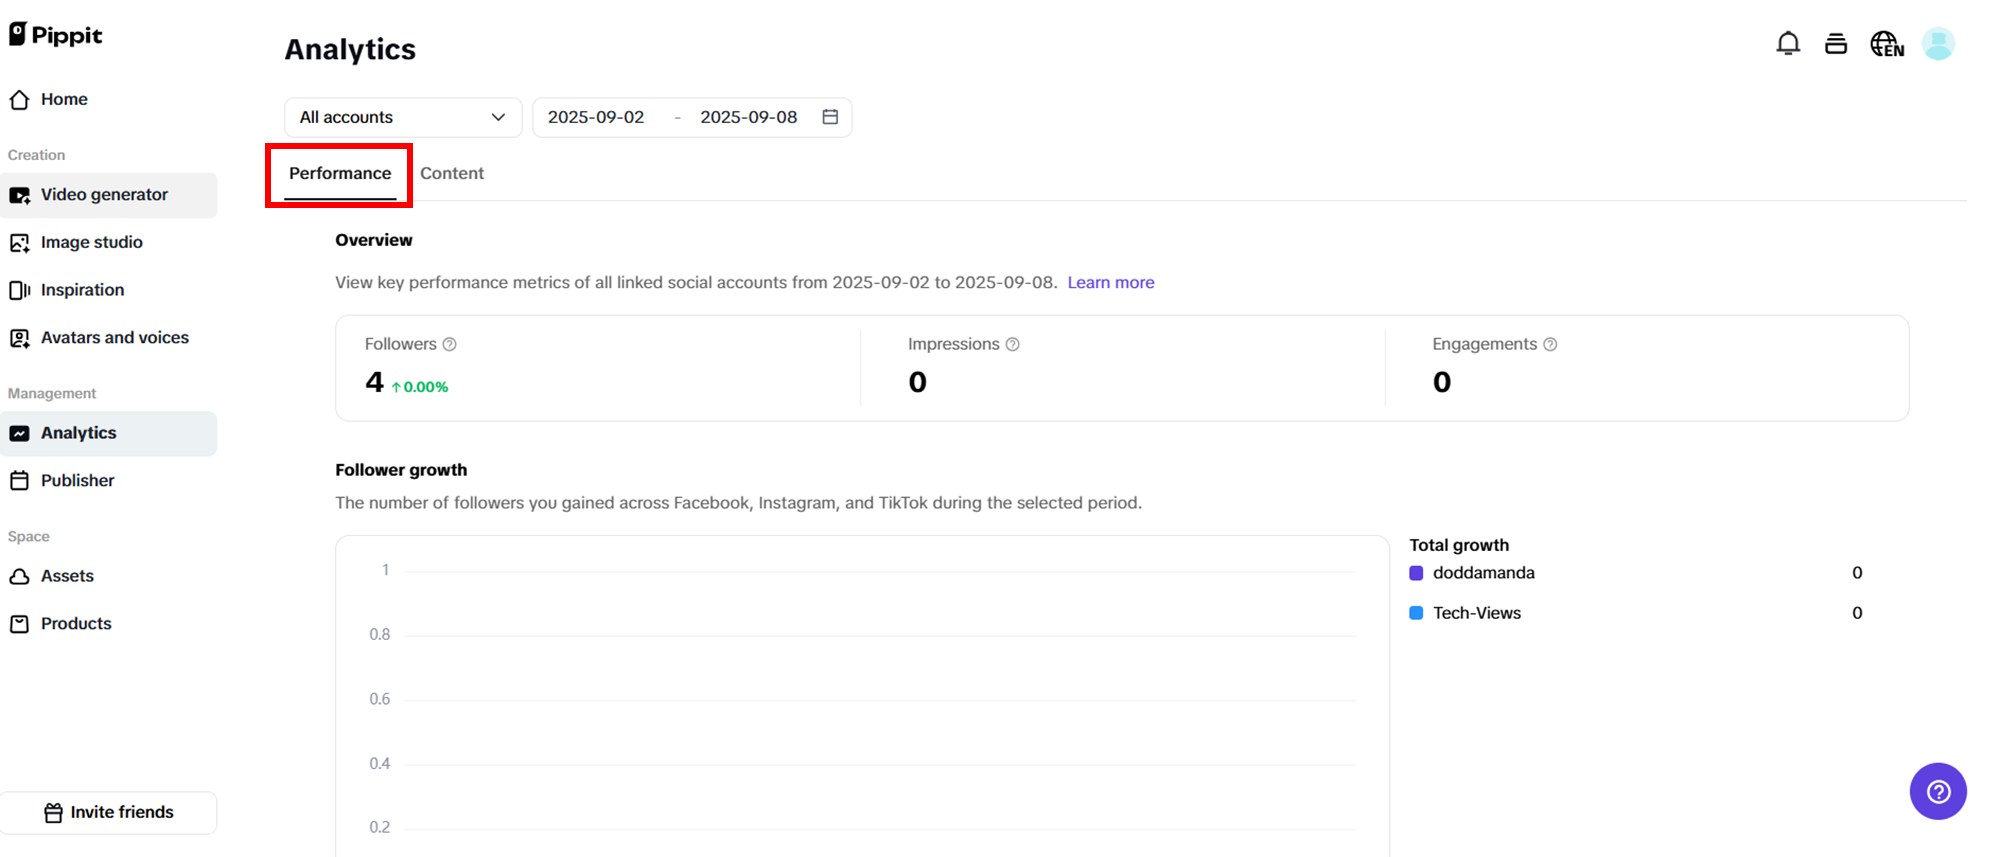The width and height of the screenshot is (2000, 857).
Task: Click the purple help question button
Action: (1938, 792)
